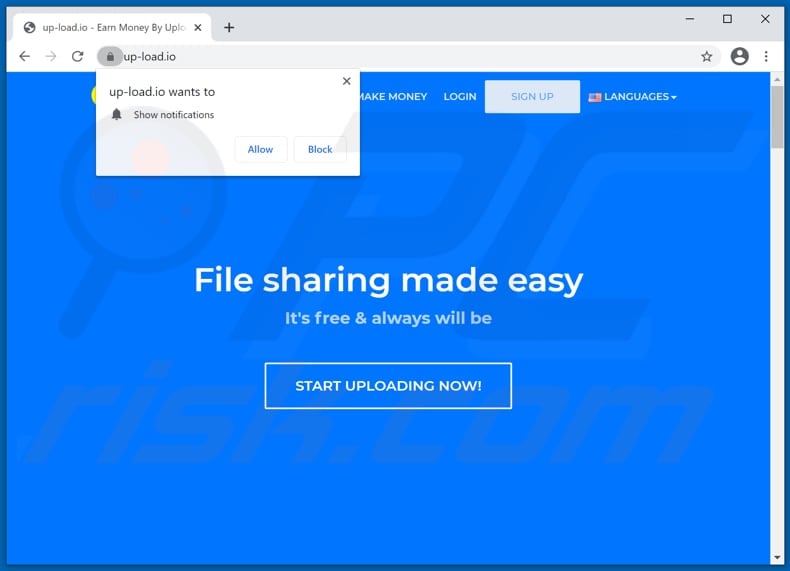Open the Chrome three-dot menu
This screenshot has width=790, height=571.
tap(766, 57)
